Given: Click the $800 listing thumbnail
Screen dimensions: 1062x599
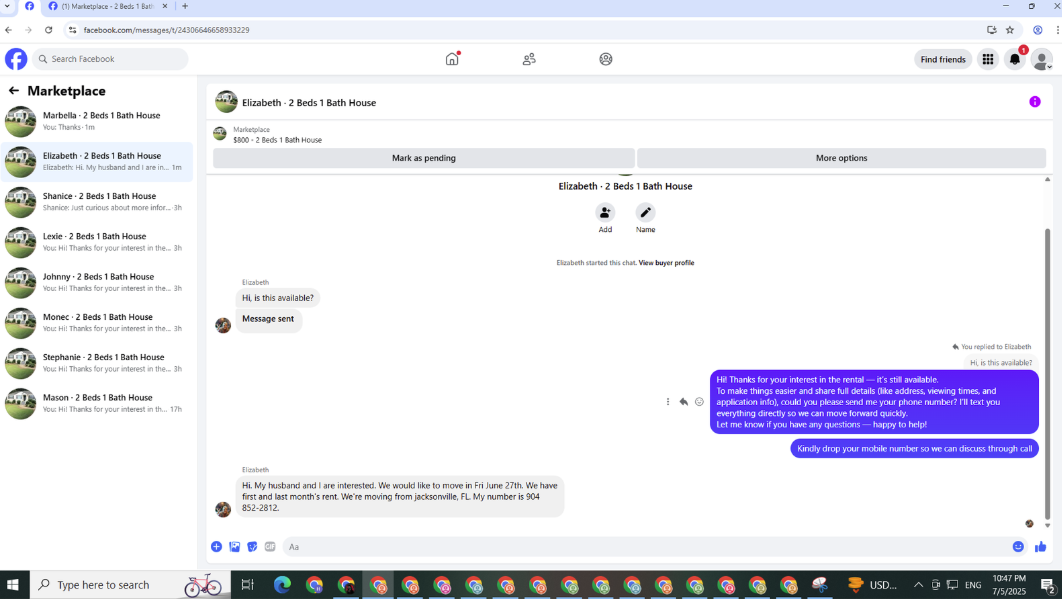Looking at the screenshot, I should [x=219, y=133].
